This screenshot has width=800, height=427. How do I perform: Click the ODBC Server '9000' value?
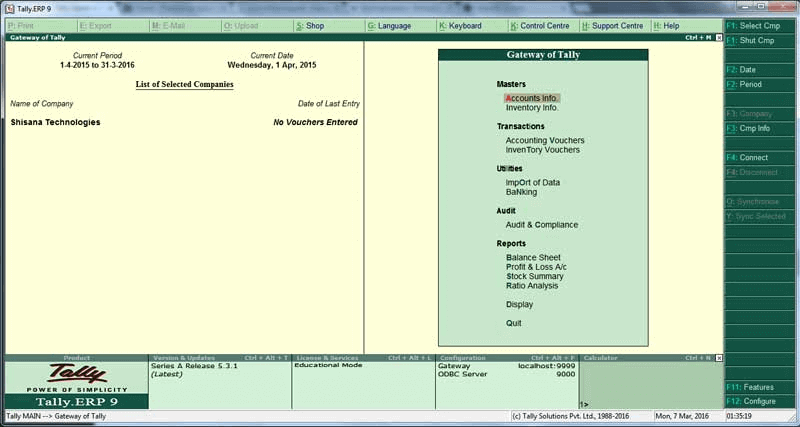coord(565,374)
